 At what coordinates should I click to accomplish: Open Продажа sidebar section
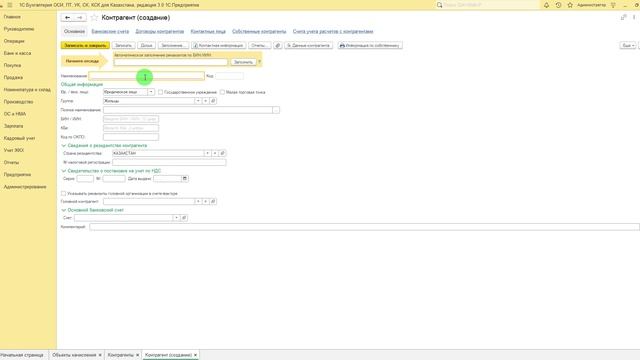coord(13,77)
